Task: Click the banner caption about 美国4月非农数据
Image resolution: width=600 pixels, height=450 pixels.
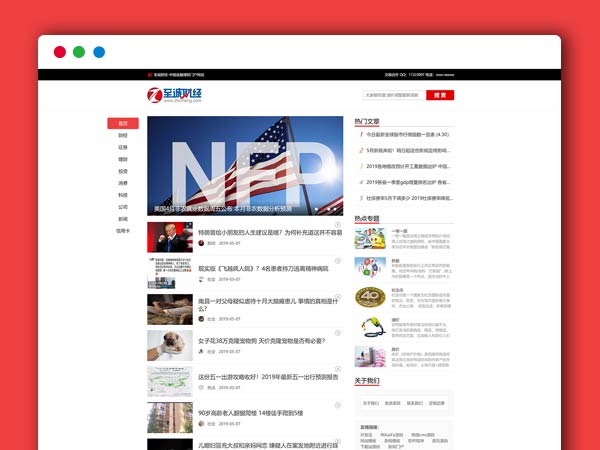Action: (223, 209)
